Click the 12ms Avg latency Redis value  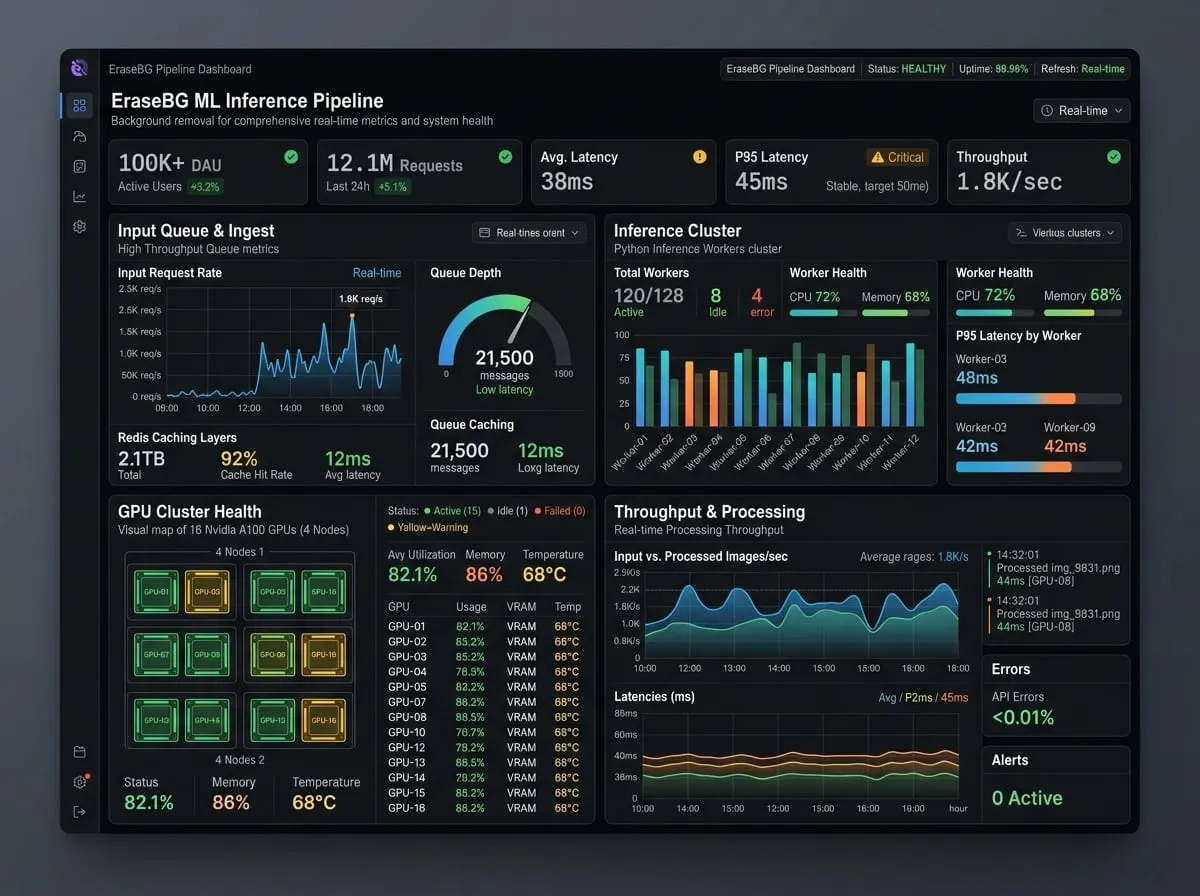click(348, 459)
